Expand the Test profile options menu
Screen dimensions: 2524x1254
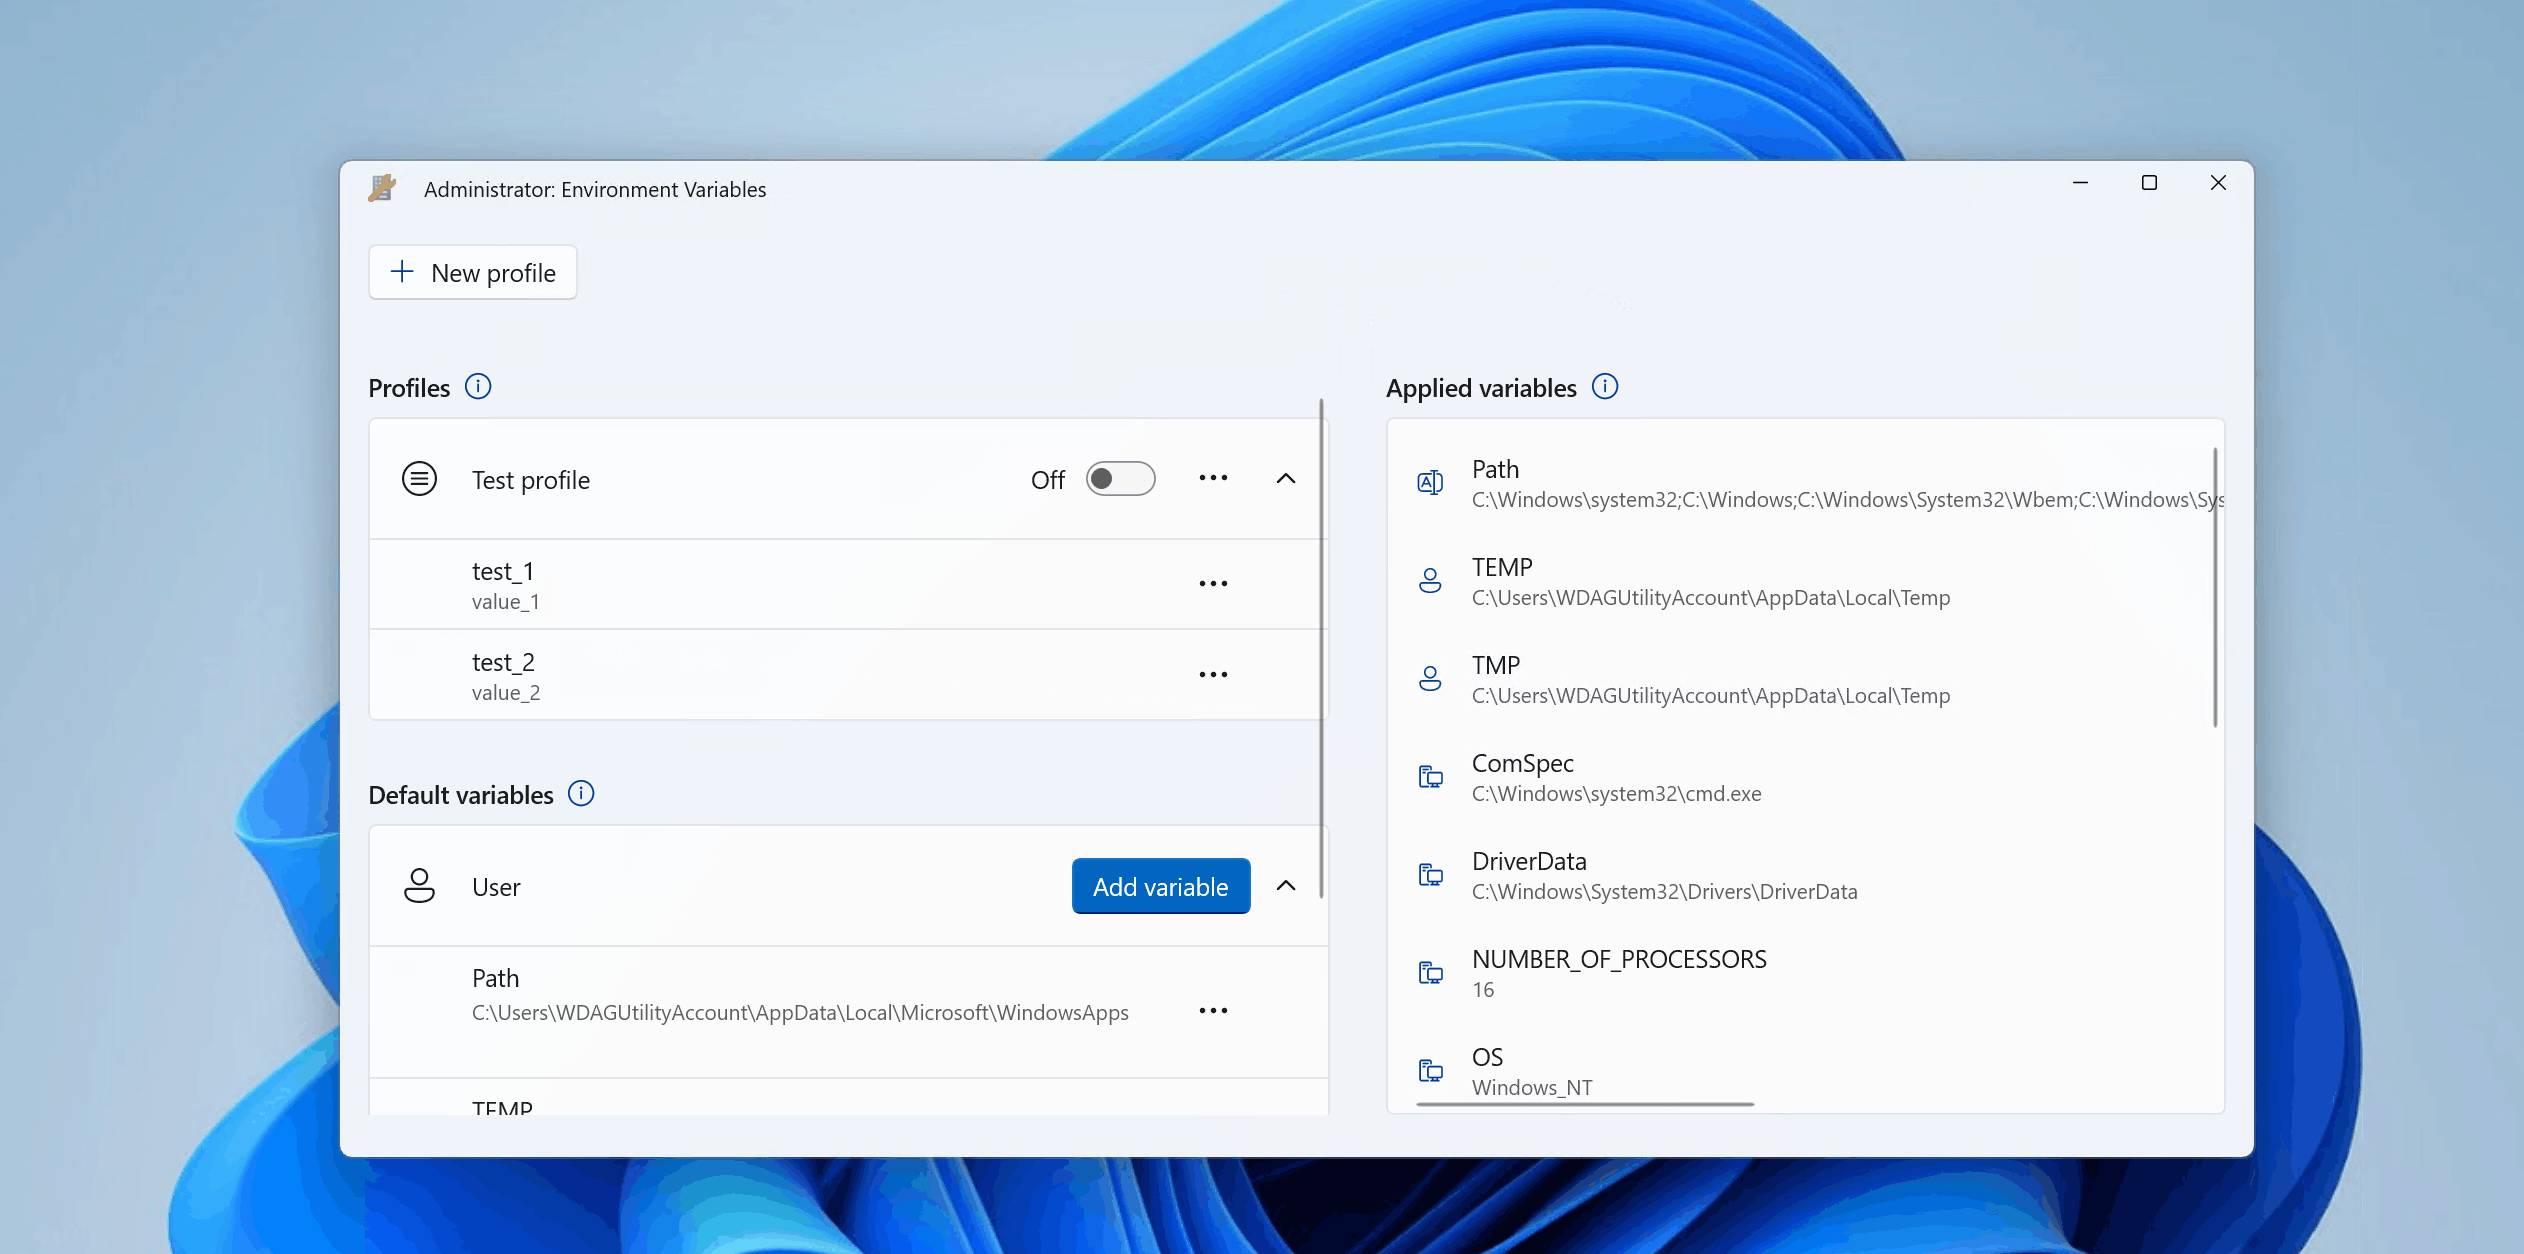pos(1214,478)
